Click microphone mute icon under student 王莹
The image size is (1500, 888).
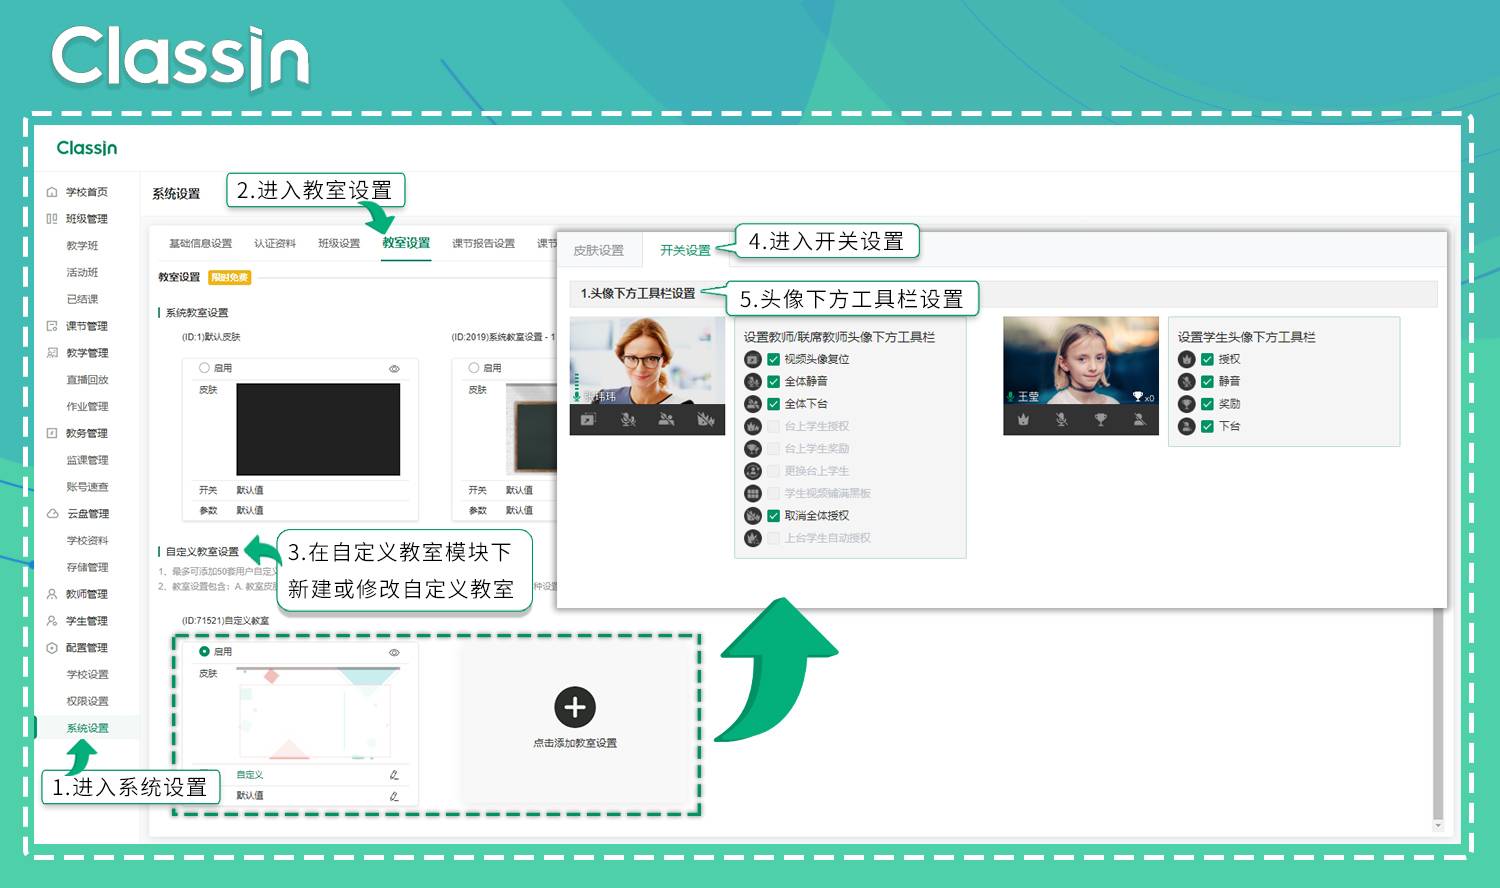[x=1062, y=420]
